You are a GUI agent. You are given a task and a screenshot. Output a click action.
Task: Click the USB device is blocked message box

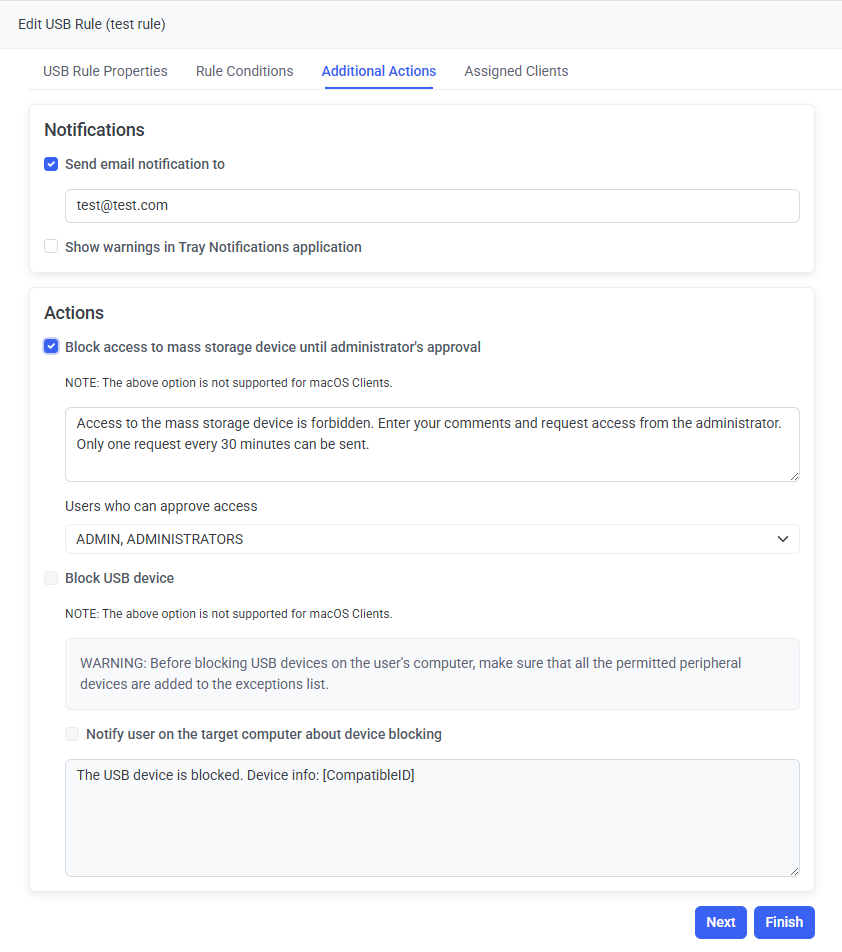pos(432,818)
